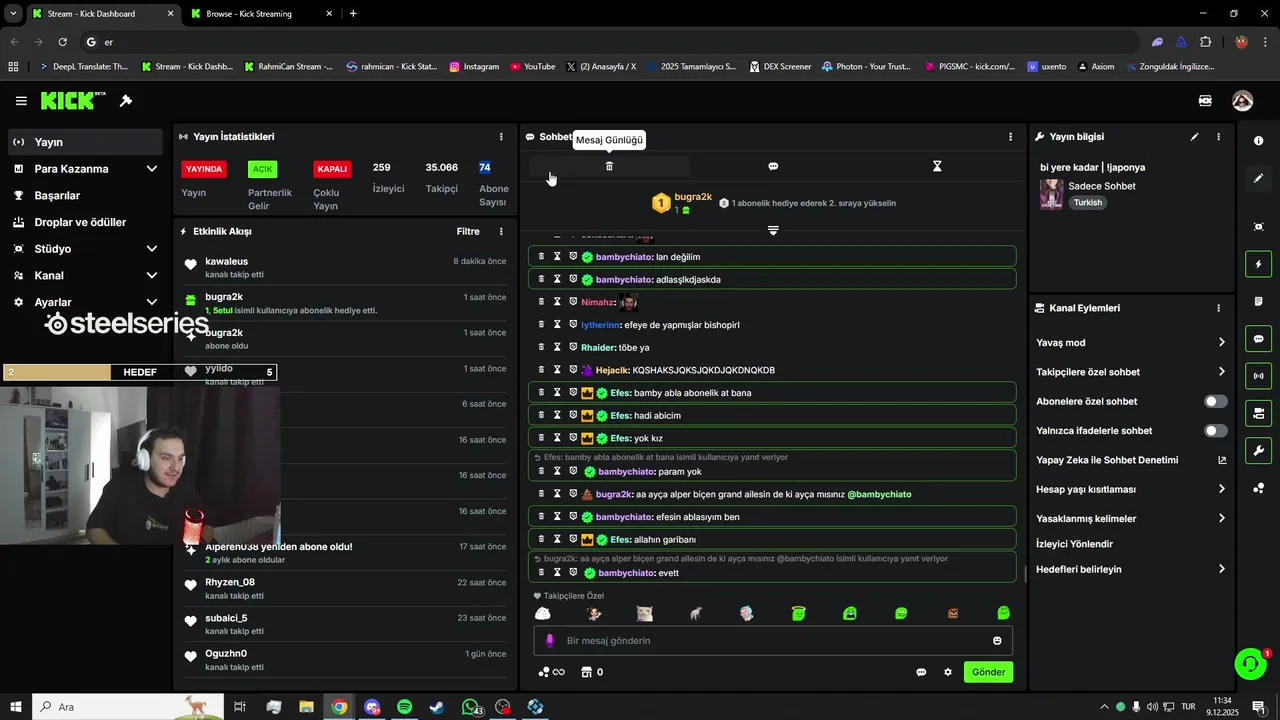This screenshot has height=720, width=1280.
Task: Toggle Abonelere özel sohbet switch
Action: [1215, 401]
